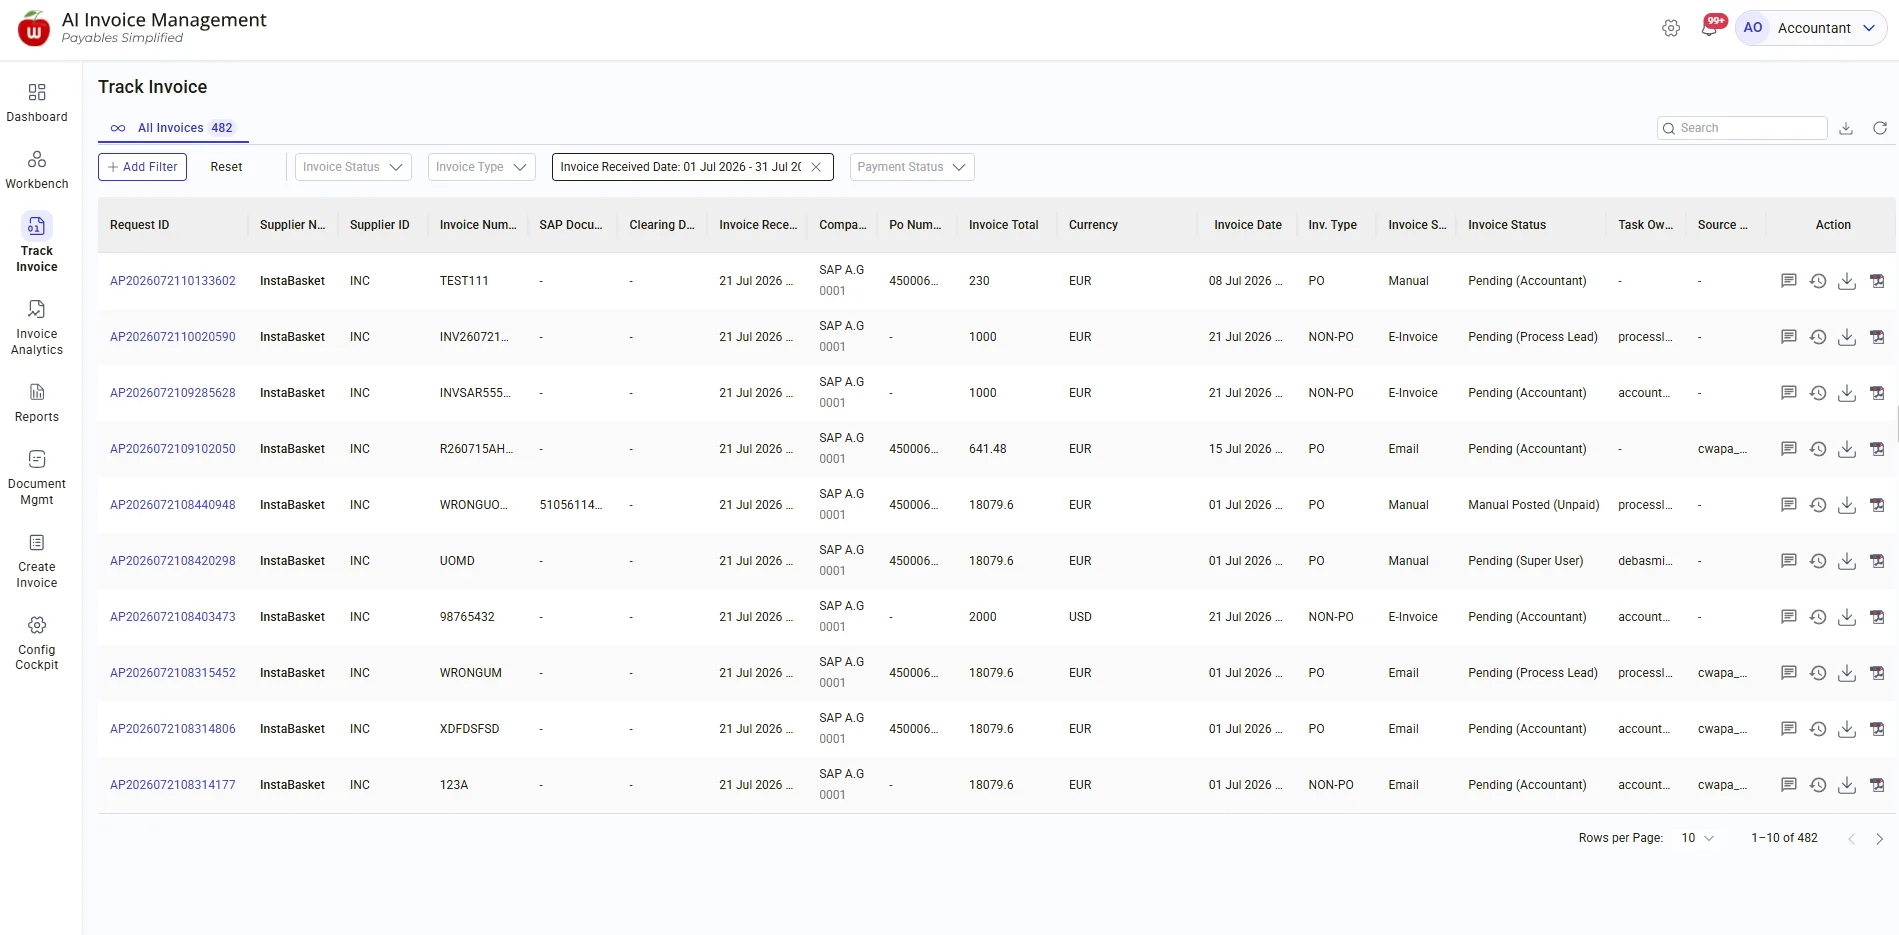
Task: Select Track Invoice in sidebar
Action: coord(37,243)
